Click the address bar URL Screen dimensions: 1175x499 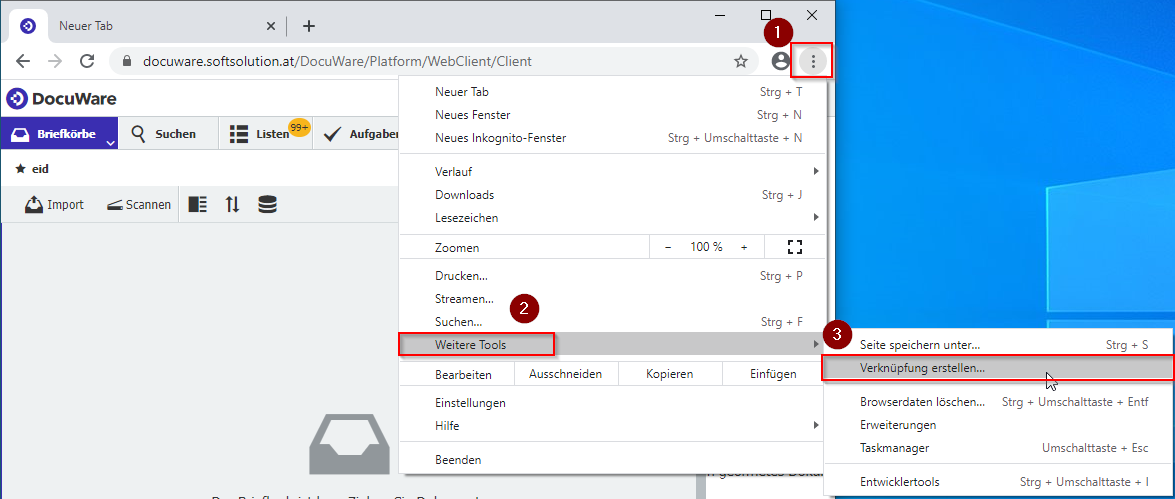[x=337, y=61]
